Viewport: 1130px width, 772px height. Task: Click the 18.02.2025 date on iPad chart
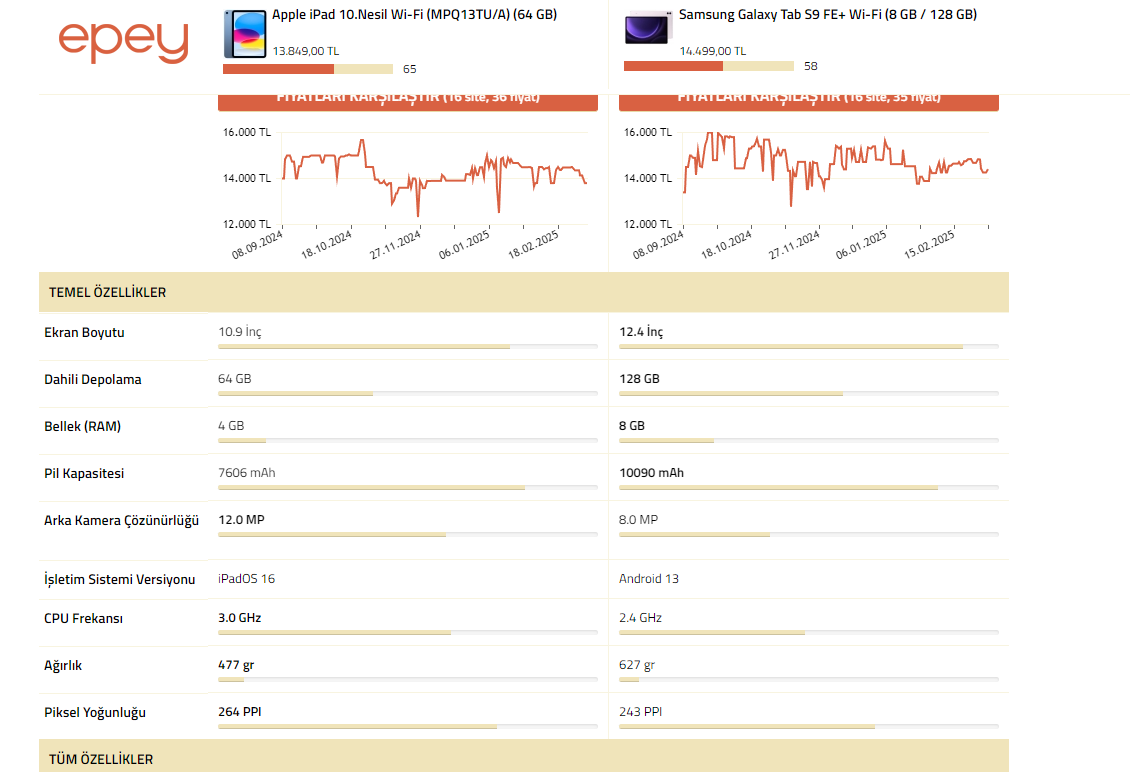click(x=533, y=245)
